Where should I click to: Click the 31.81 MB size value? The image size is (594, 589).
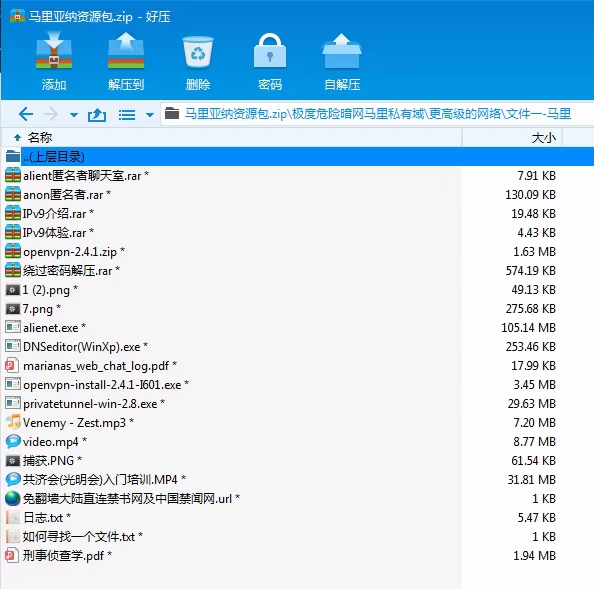click(531, 480)
